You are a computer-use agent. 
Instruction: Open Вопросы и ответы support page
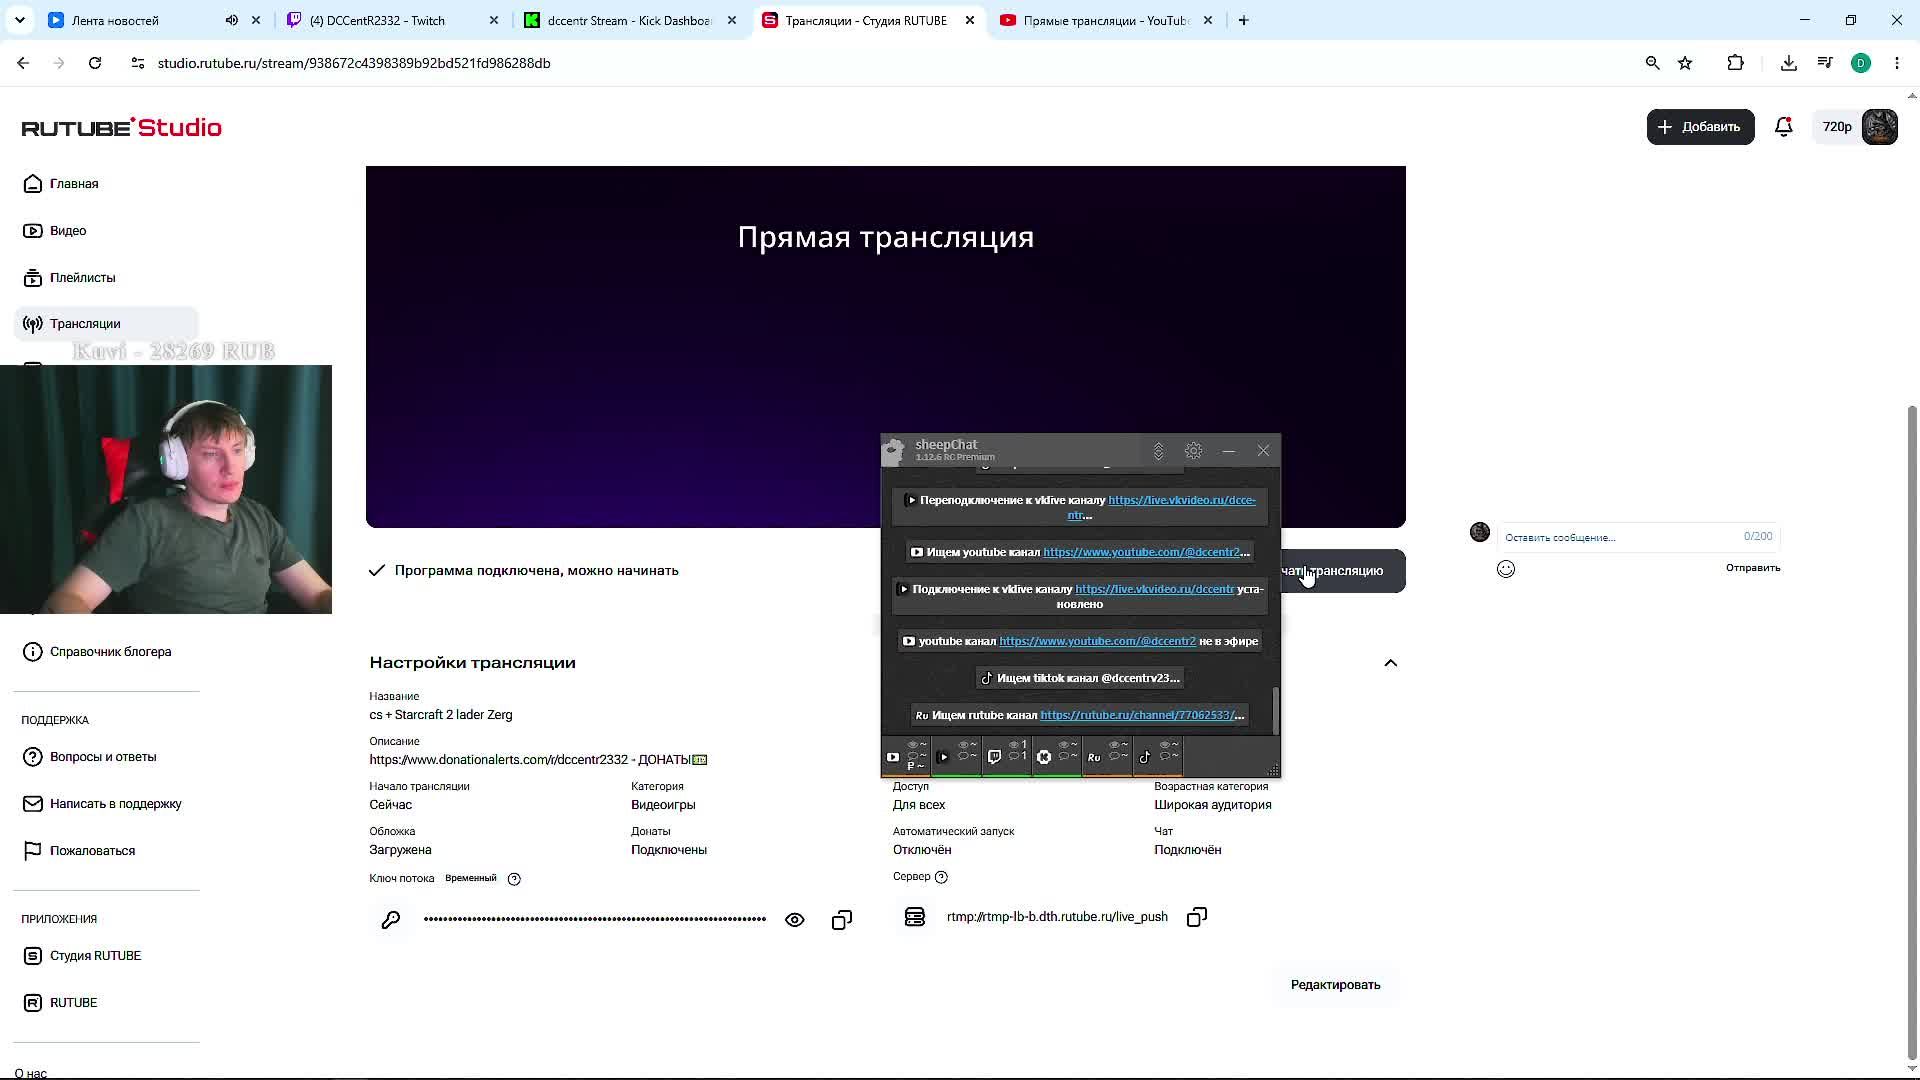[90, 757]
